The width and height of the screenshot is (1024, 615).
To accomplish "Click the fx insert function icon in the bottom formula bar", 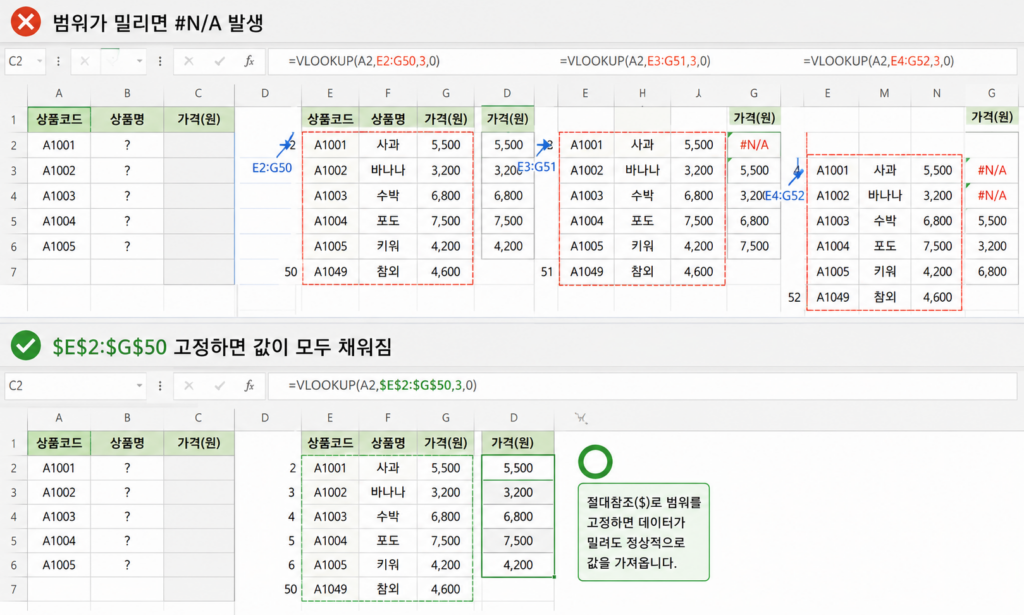I will point(249,386).
